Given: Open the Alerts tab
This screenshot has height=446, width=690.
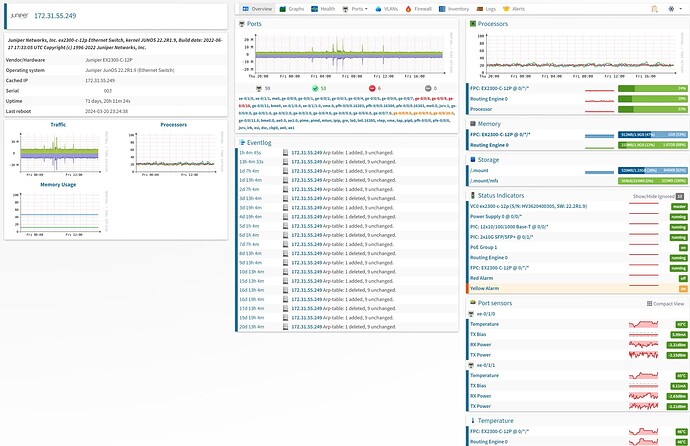Looking at the screenshot, I should pyautogui.click(x=514, y=9).
